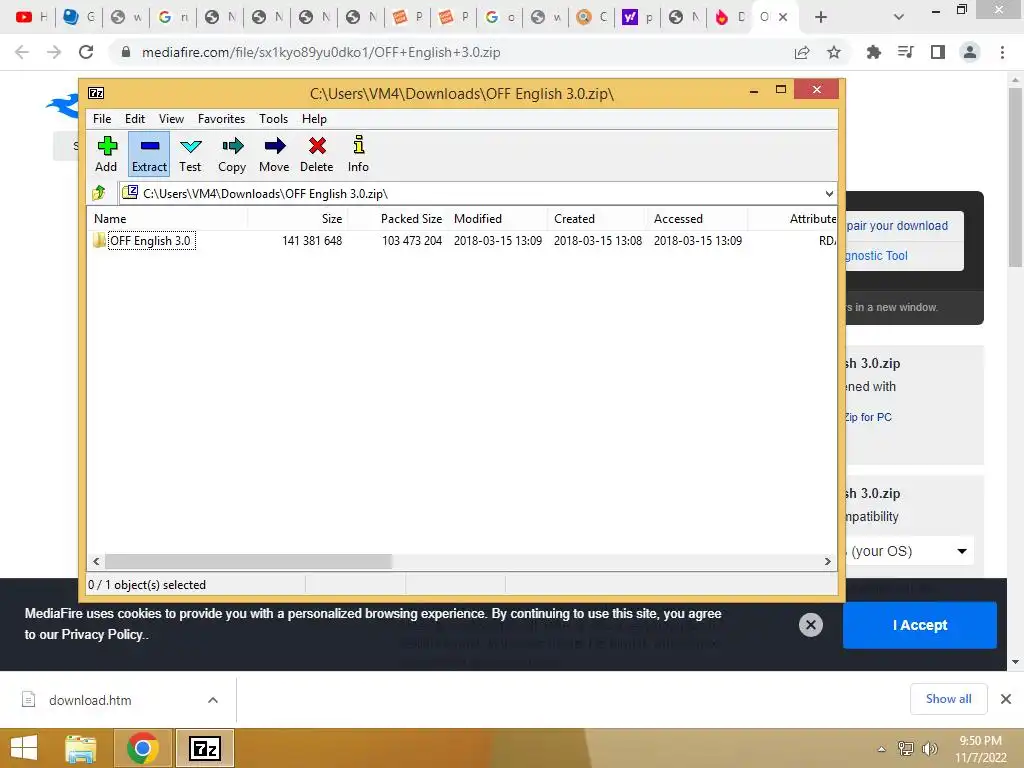
Task: Sort by the Accessed column header
Action: [697, 219]
